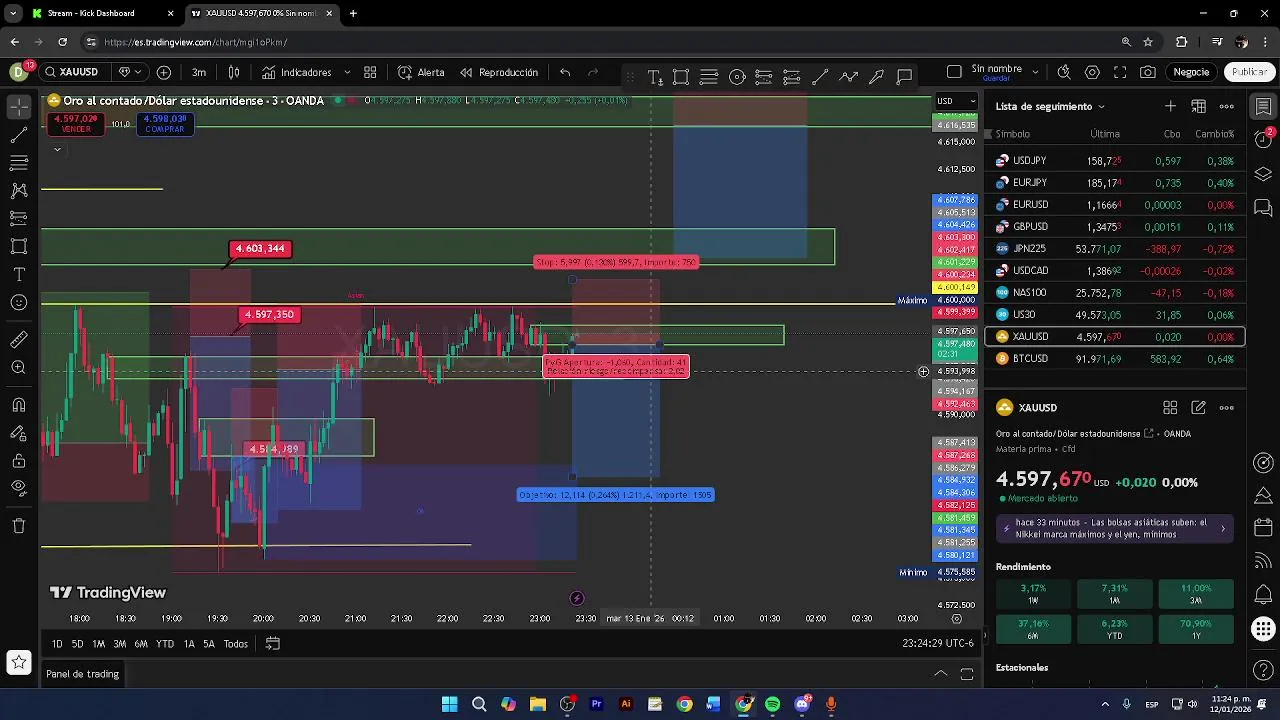
Task: Toggle magnet mode for drawings
Action: tap(19, 405)
